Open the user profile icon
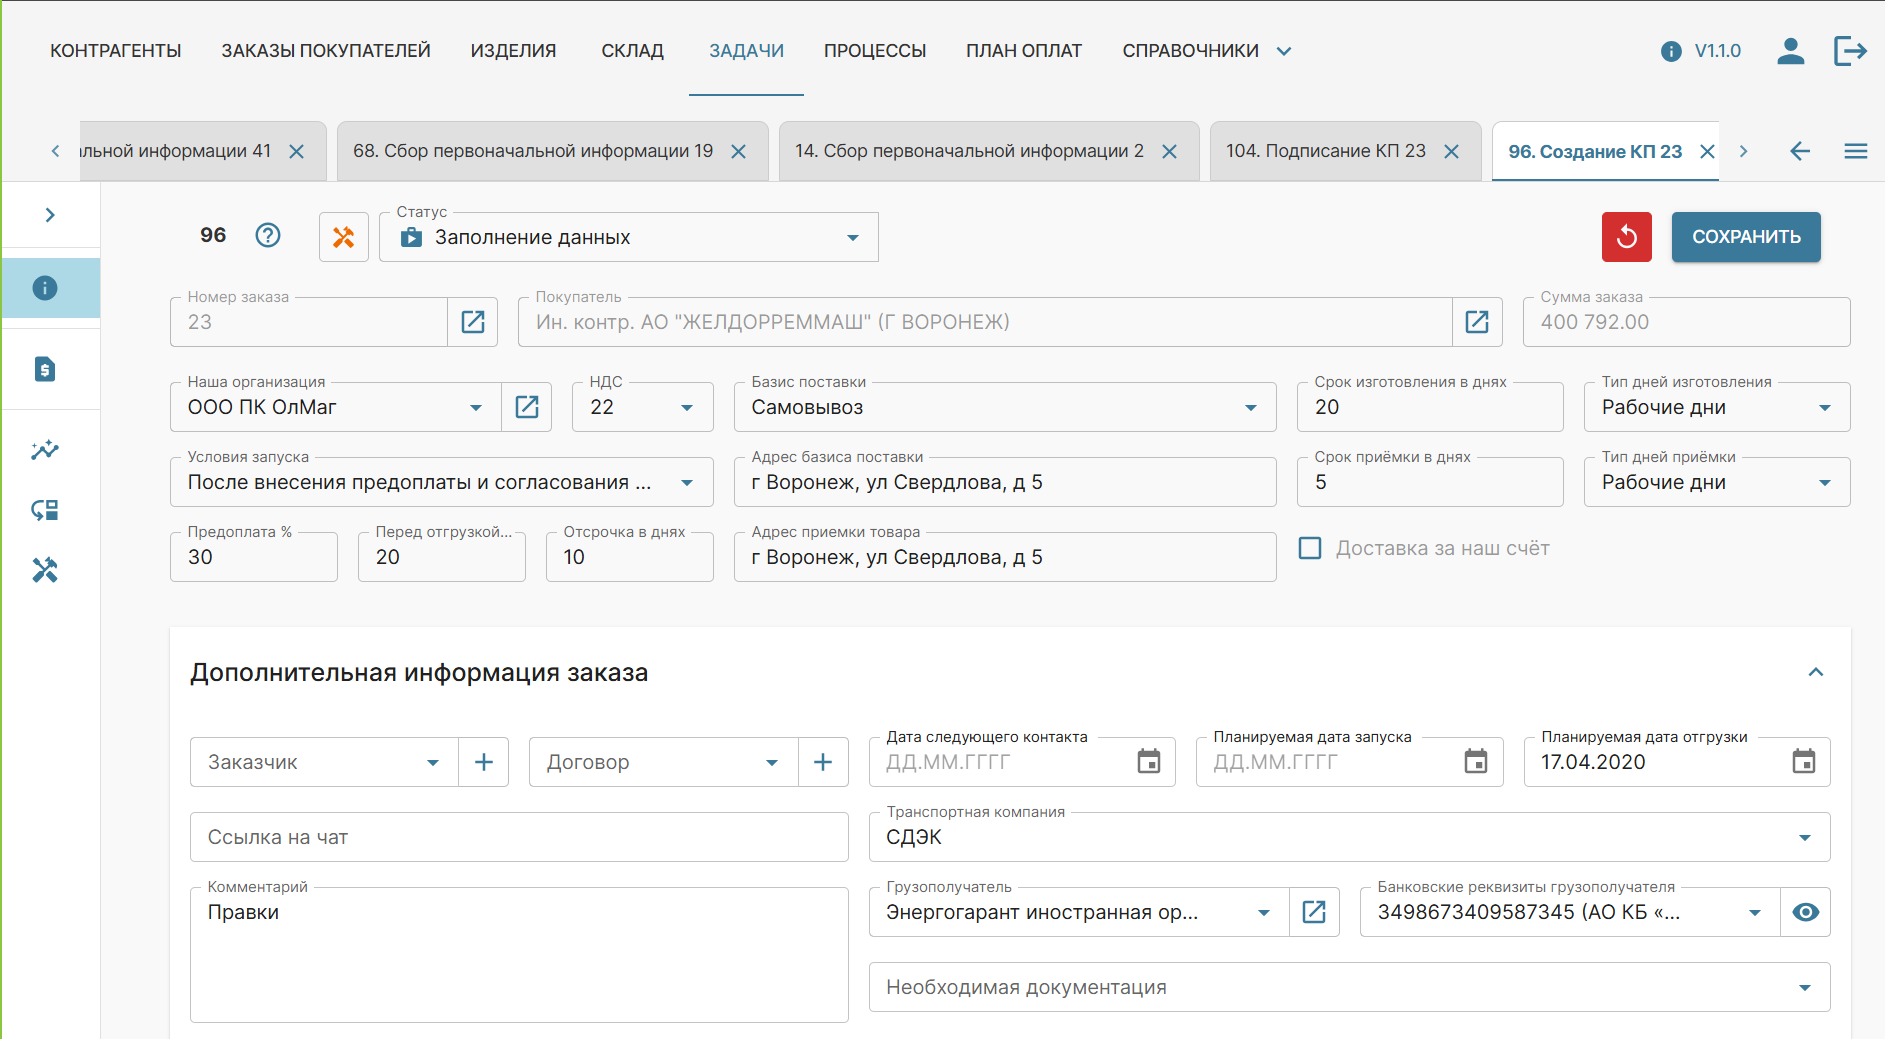The height and width of the screenshot is (1039, 1885). click(1790, 51)
